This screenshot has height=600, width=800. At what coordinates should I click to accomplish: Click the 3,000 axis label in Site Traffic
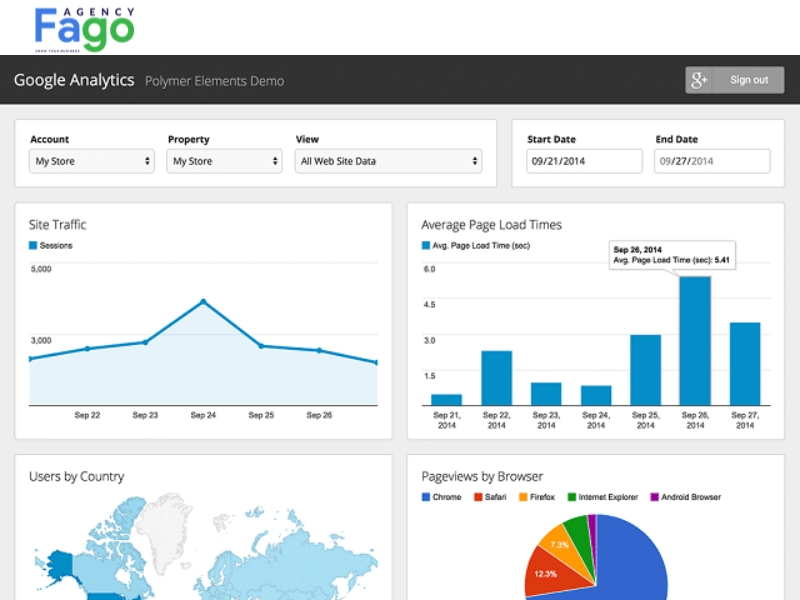(x=41, y=340)
